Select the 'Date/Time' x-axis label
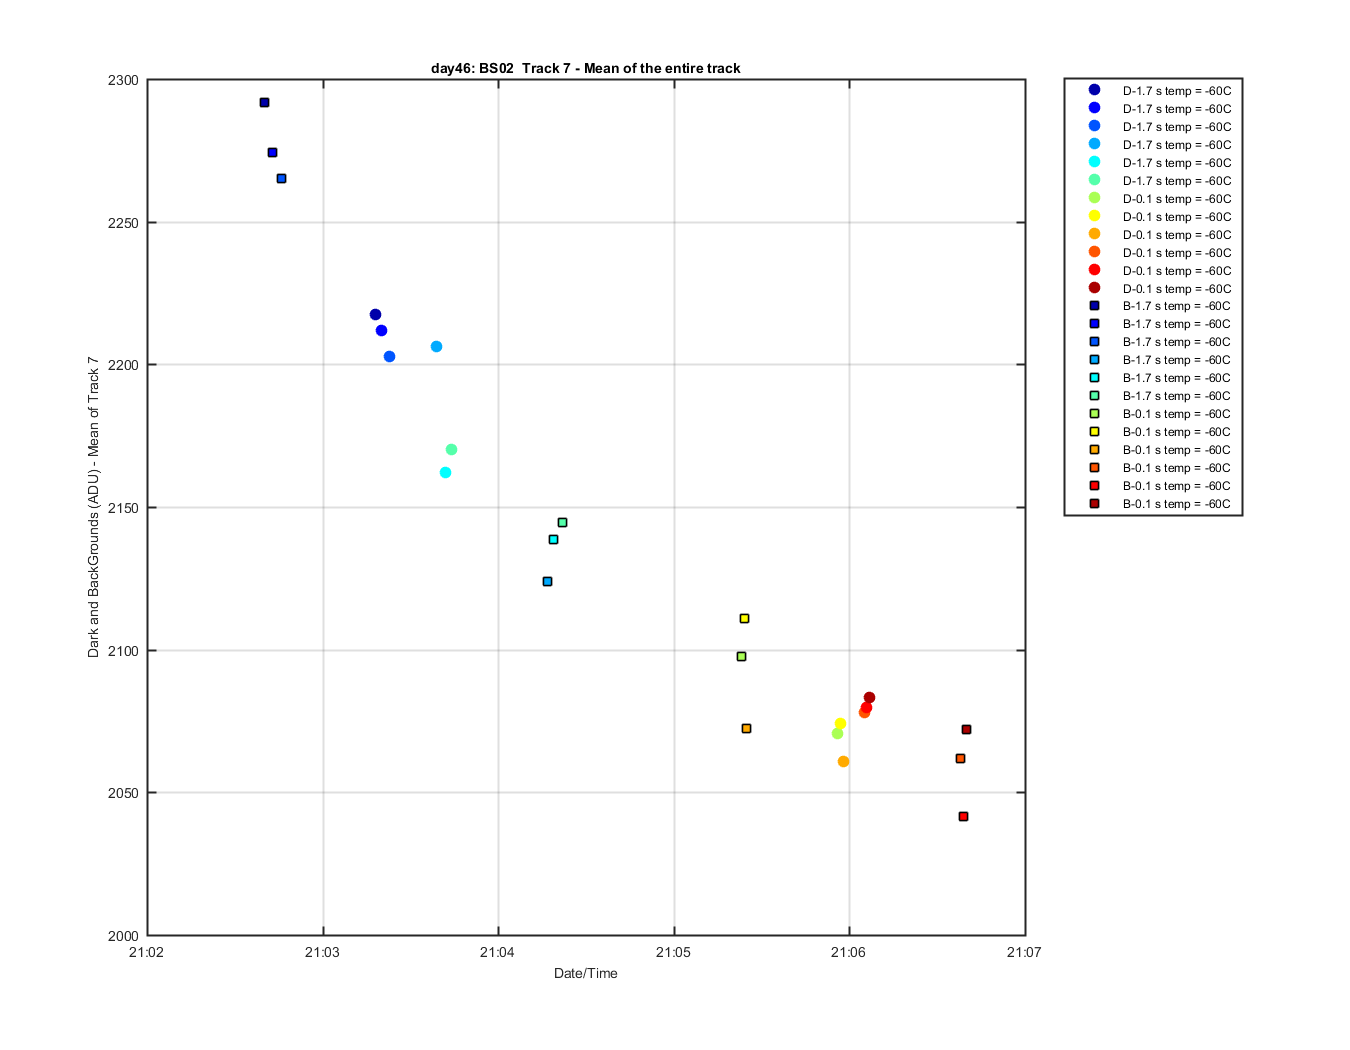Viewport: 1350px width, 1050px height. (586, 973)
